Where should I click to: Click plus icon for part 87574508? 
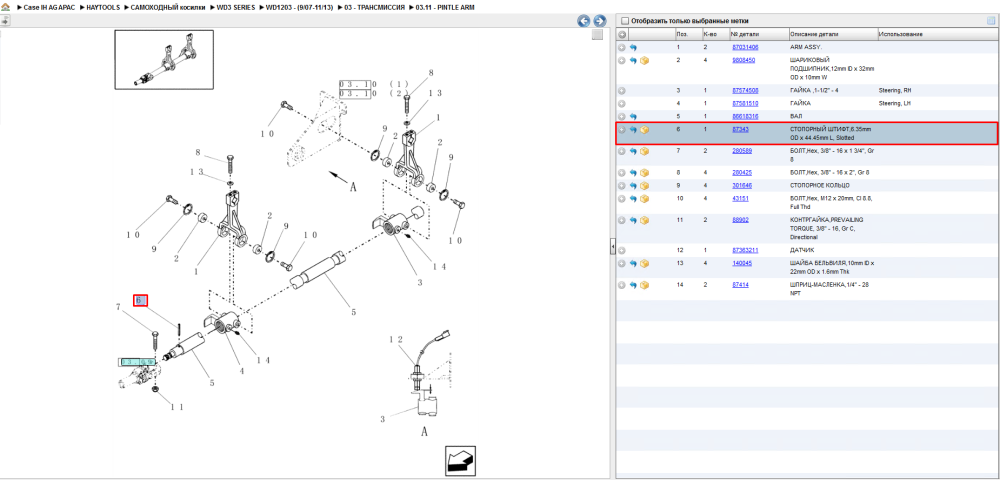point(622,91)
